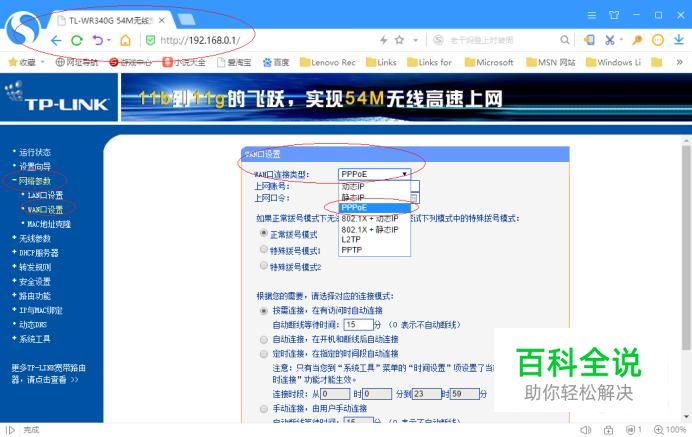Click the scissors screenshot tool icon
692x437 pixels.
click(x=610, y=40)
